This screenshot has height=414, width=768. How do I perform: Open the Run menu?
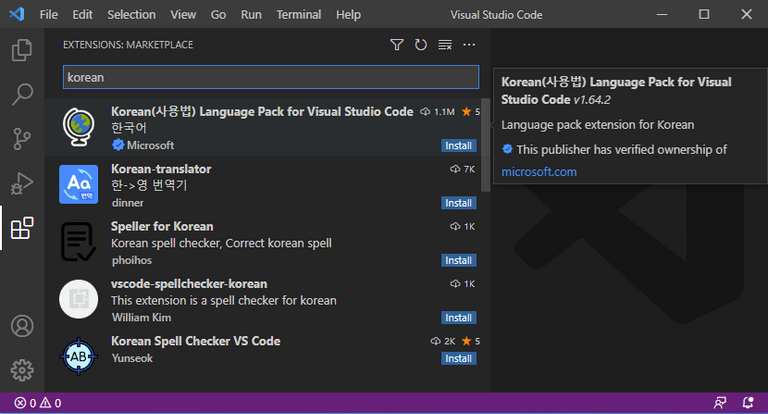click(251, 15)
